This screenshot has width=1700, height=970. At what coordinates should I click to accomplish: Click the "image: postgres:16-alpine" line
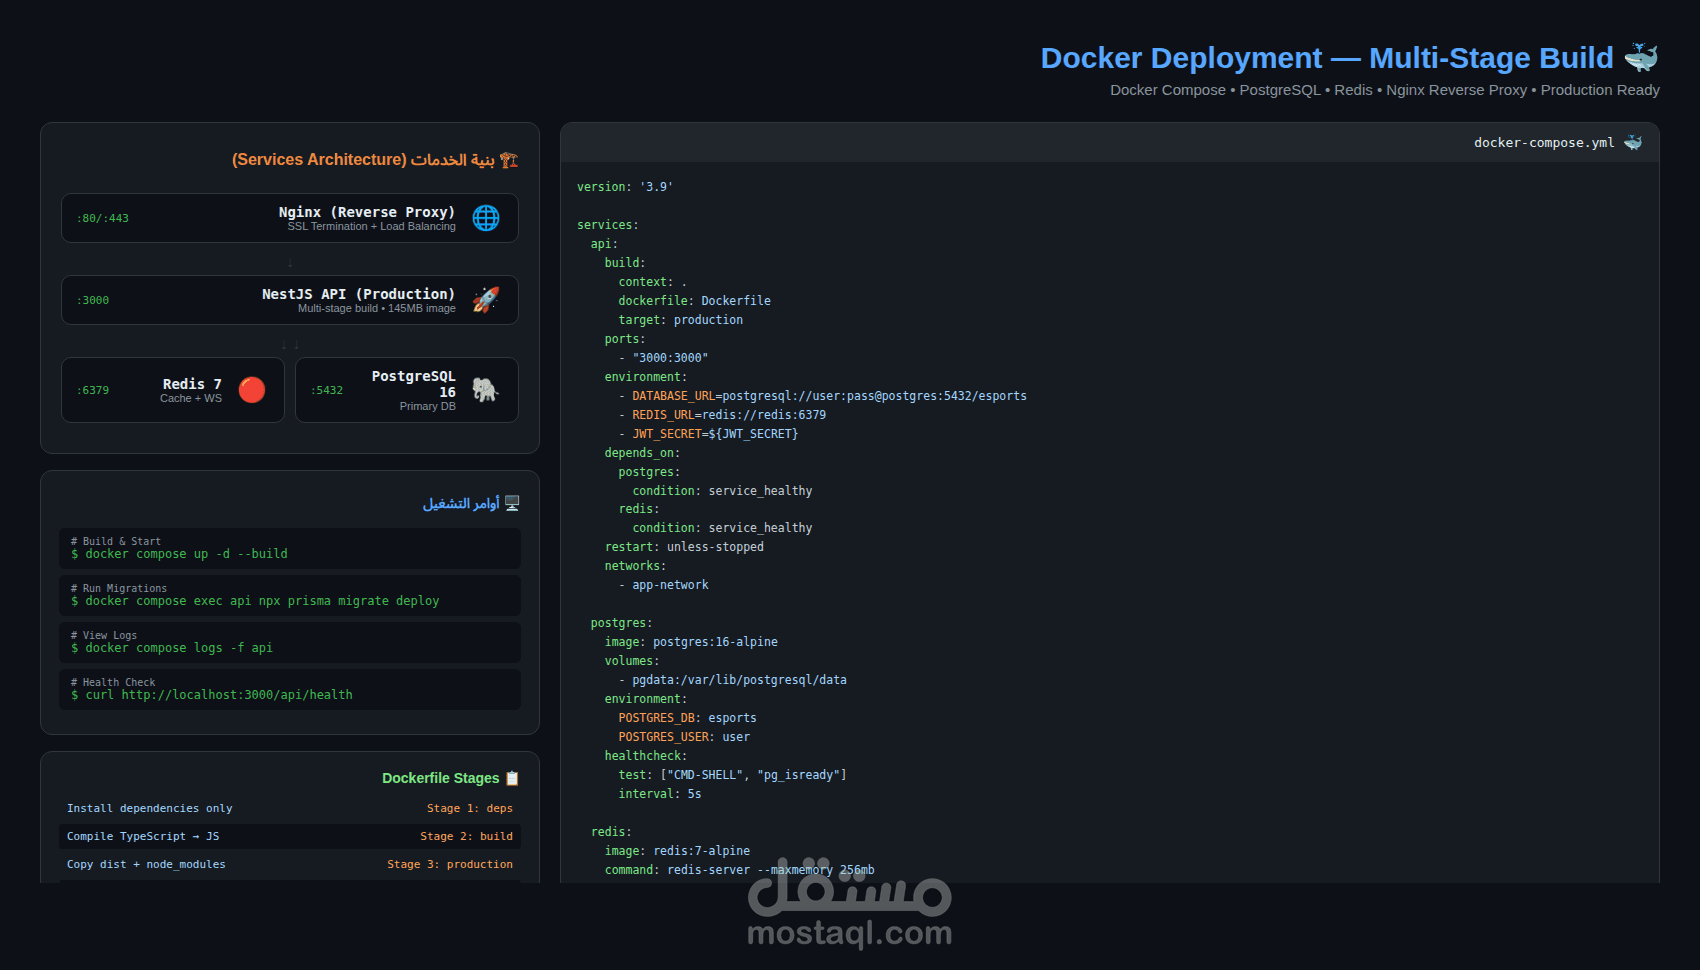pos(691,642)
